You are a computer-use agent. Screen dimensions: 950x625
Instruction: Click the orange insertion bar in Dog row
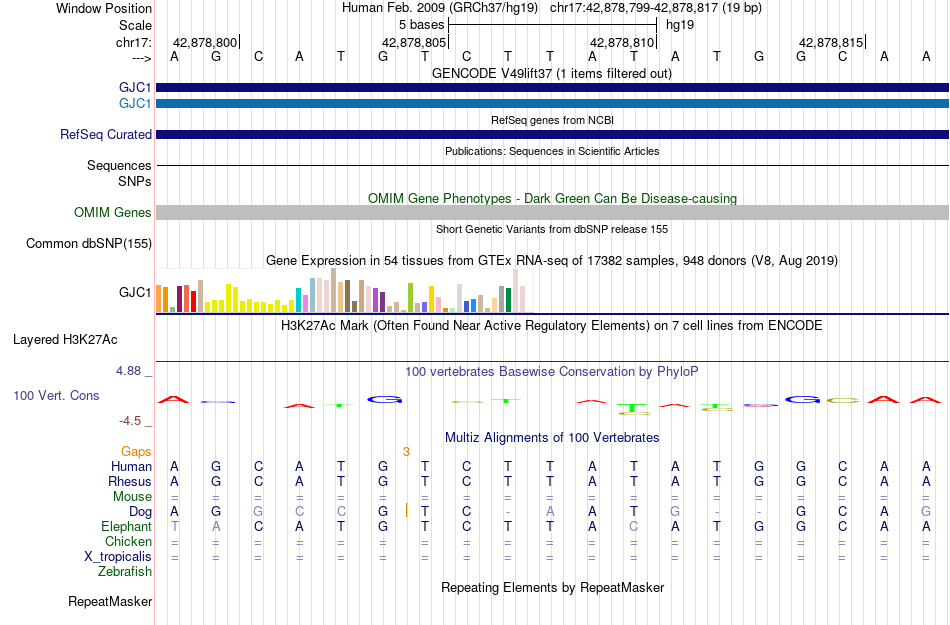click(x=406, y=511)
